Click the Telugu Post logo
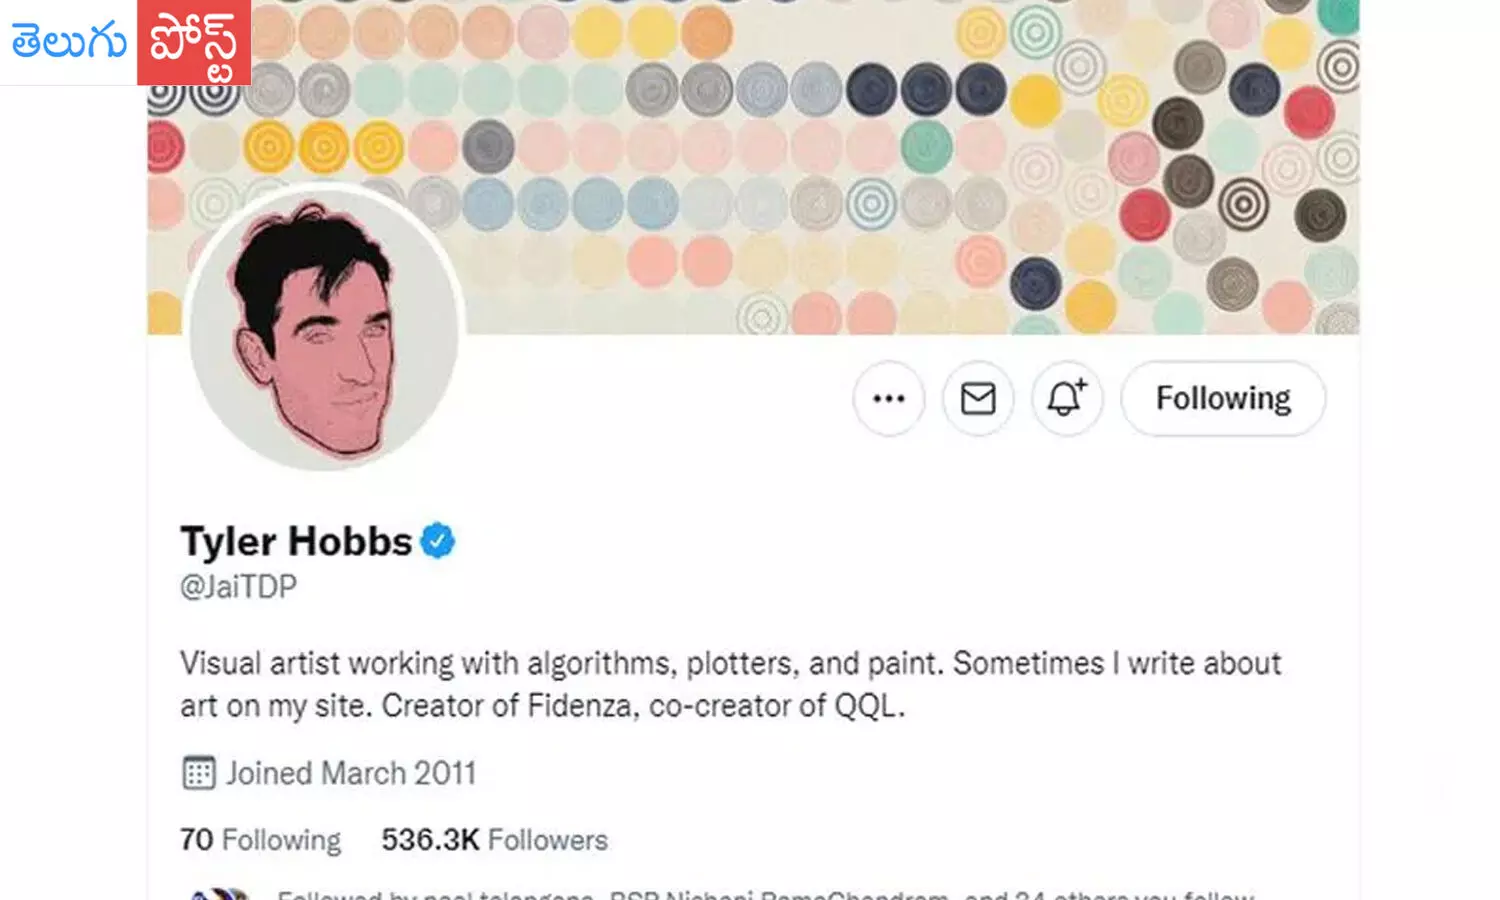1500x900 pixels. click(125, 42)
